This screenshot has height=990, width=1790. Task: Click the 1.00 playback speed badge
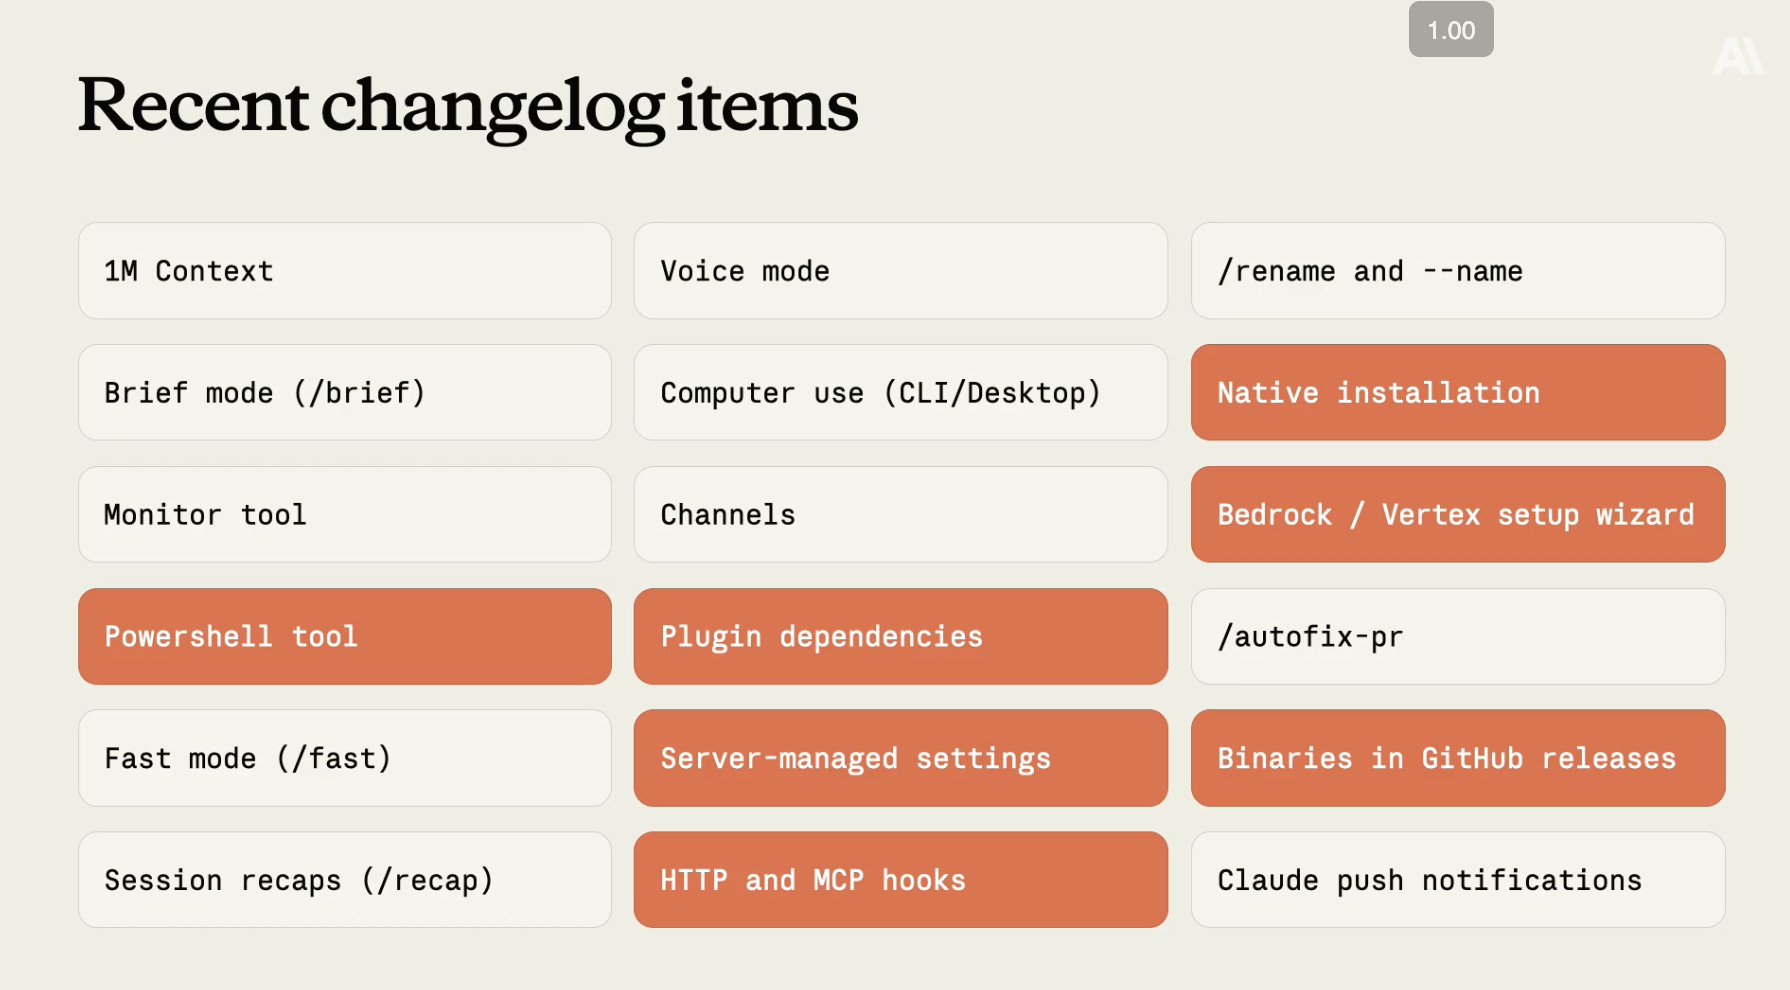pos(1451,30)
